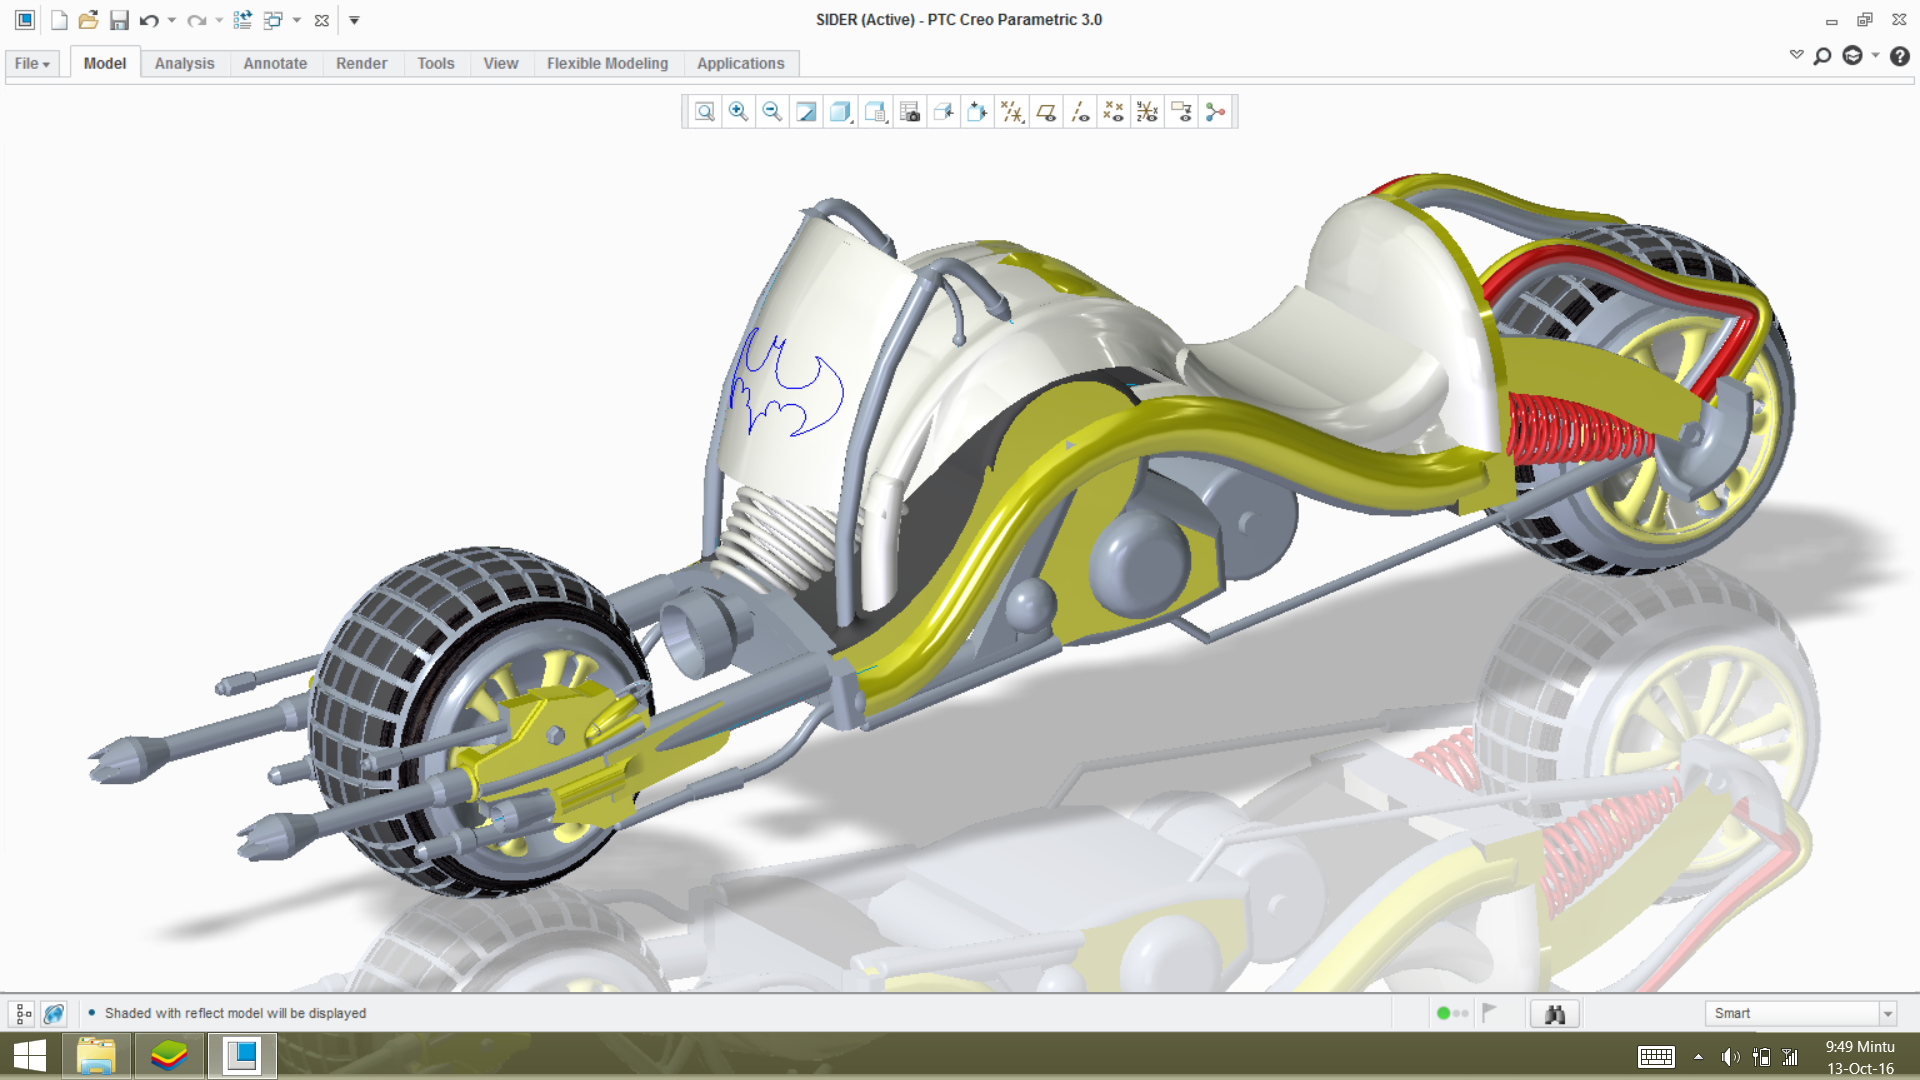
Task: Expand the Smart selection filter dropdown
Action: point(1887,1014)
